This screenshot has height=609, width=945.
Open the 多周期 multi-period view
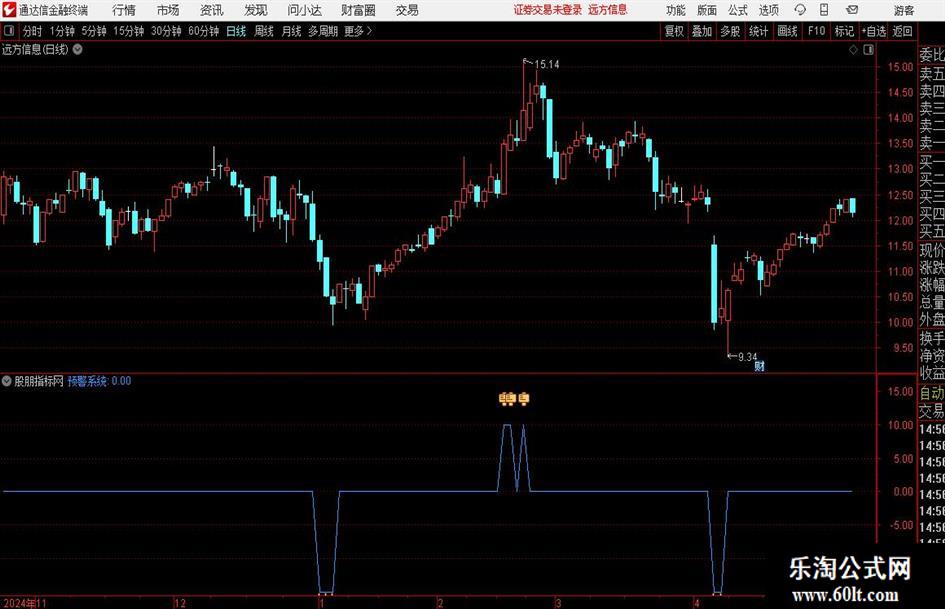[323, 31]
